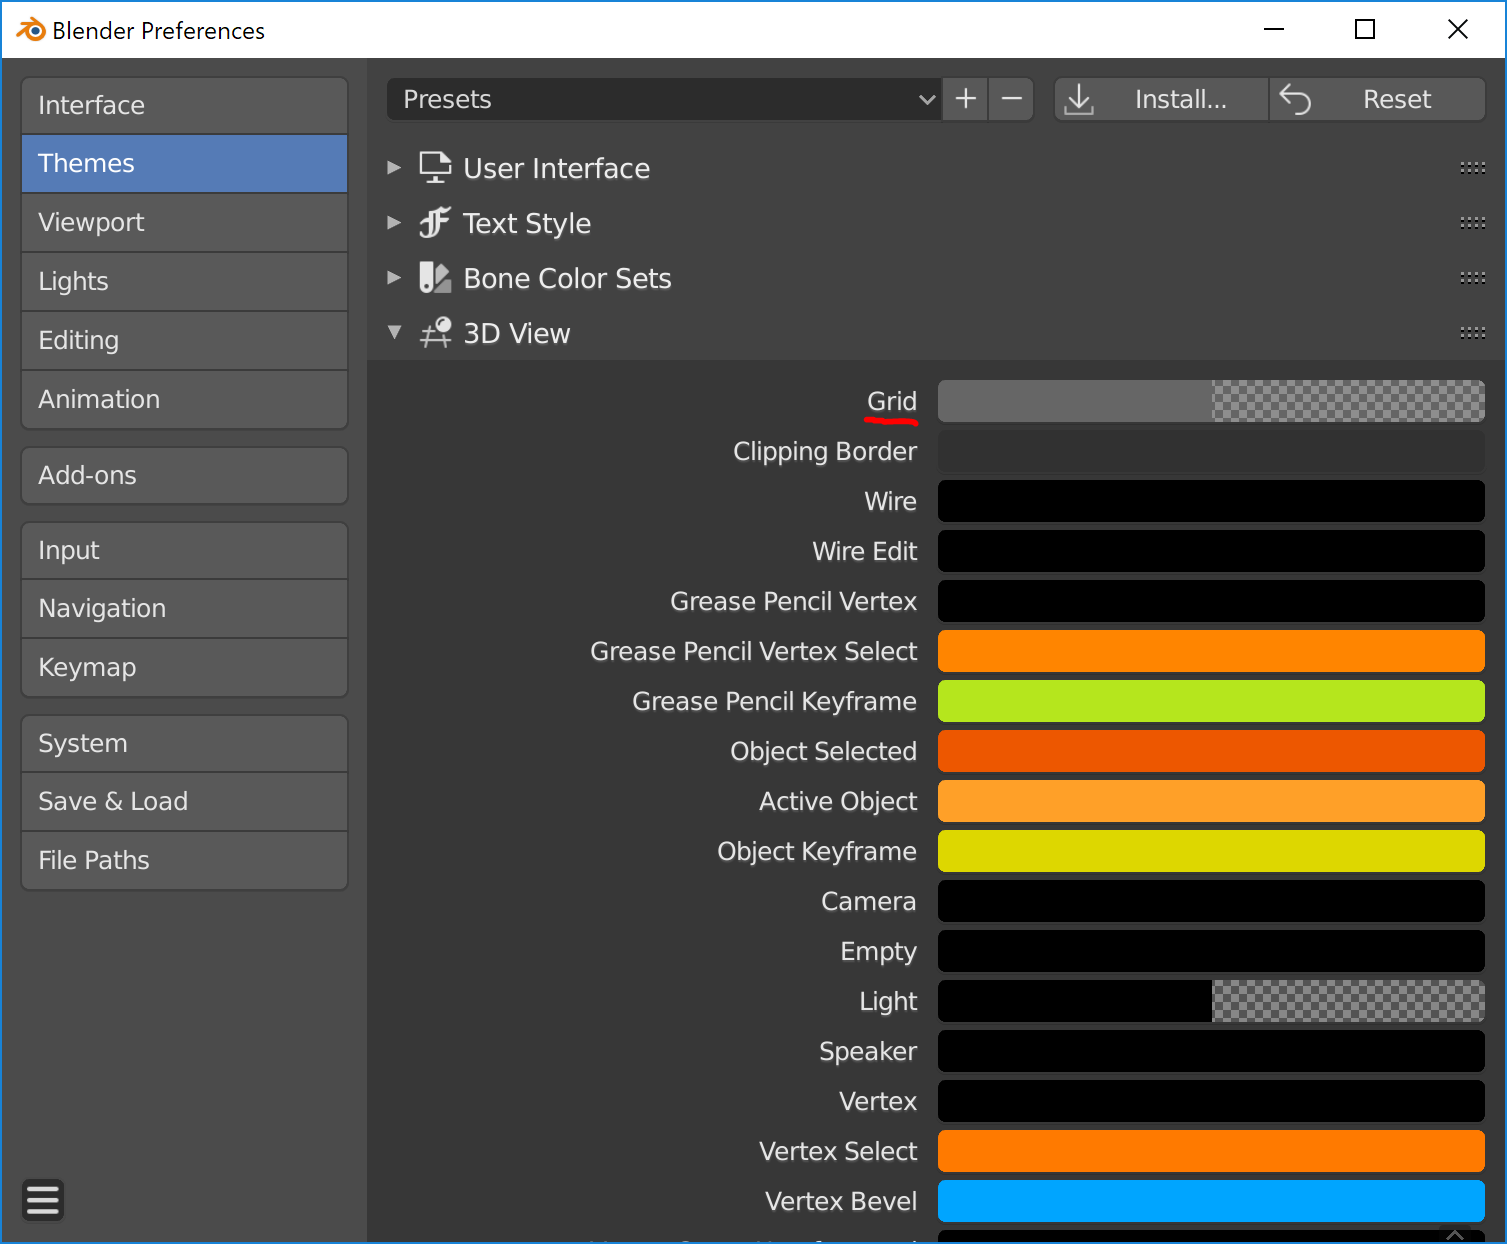Open the hamburger menu at the bottom left
Screen dimensions: 1507x1244
42,1199
